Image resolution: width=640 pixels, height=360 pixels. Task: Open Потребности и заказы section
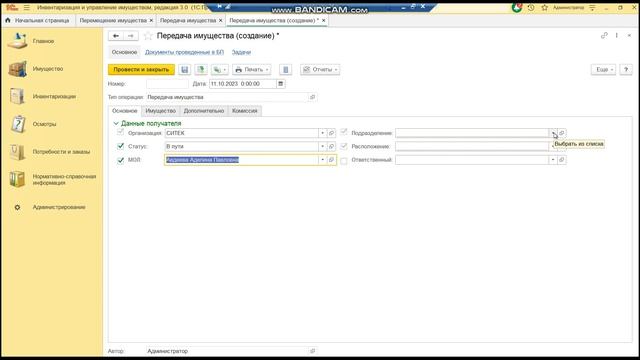point(61,151)
